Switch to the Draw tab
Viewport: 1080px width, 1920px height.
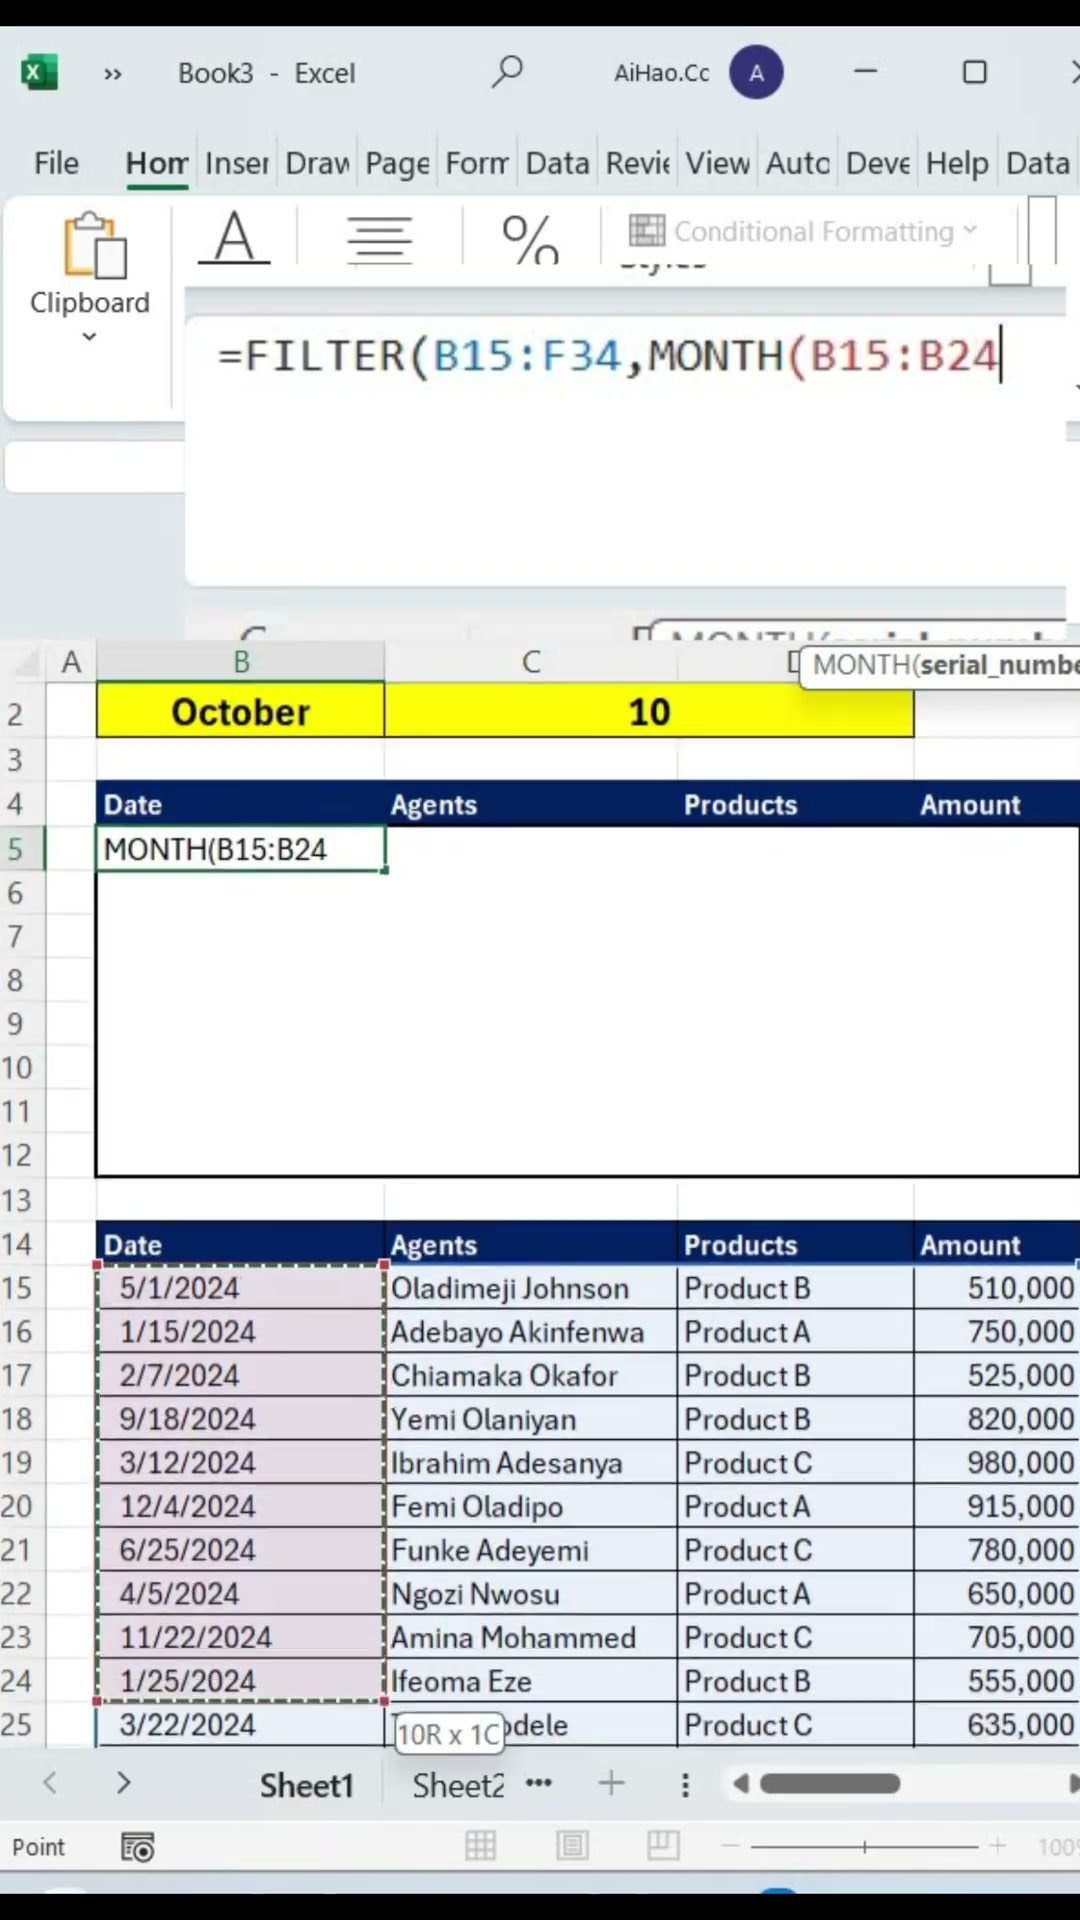pyautogui.click(x=318, y=163)
